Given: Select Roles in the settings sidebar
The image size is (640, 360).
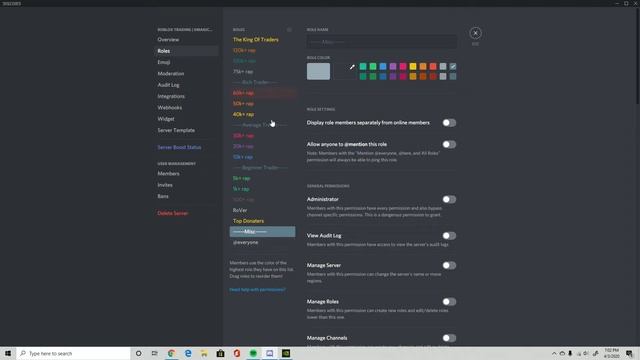Looking at the screenshot, I should tap(186, 51).
